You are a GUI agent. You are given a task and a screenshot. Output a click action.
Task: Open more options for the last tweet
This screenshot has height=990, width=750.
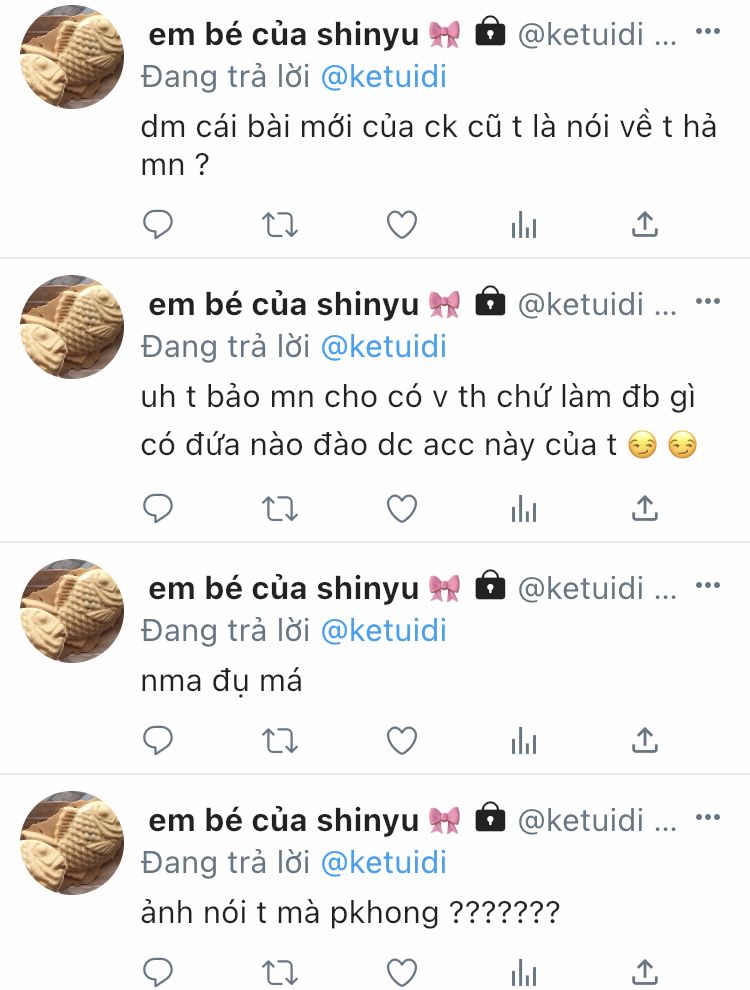[708, 818]
